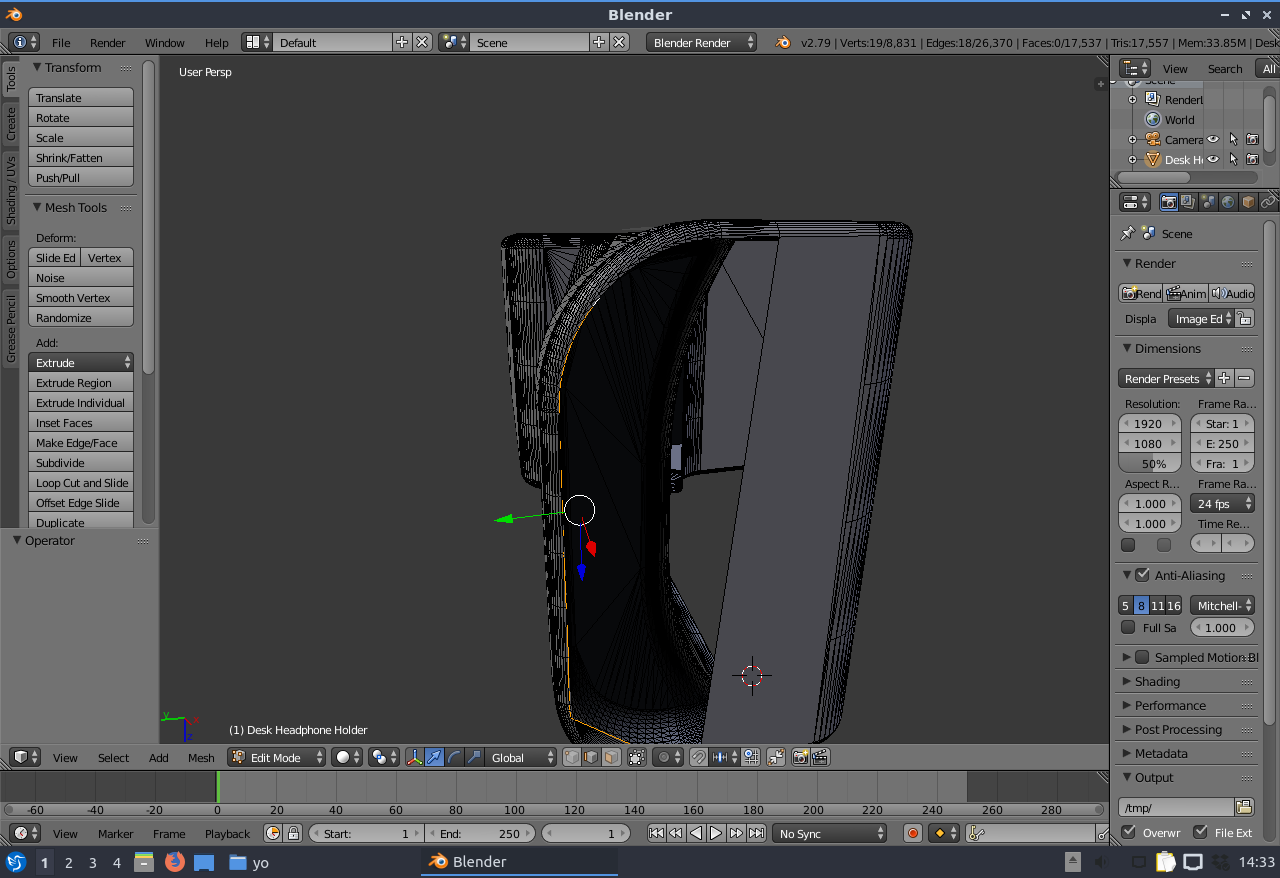Jump to the last frame in timeline
Screen dimensions: 1280x878
(x=757, y=833)
